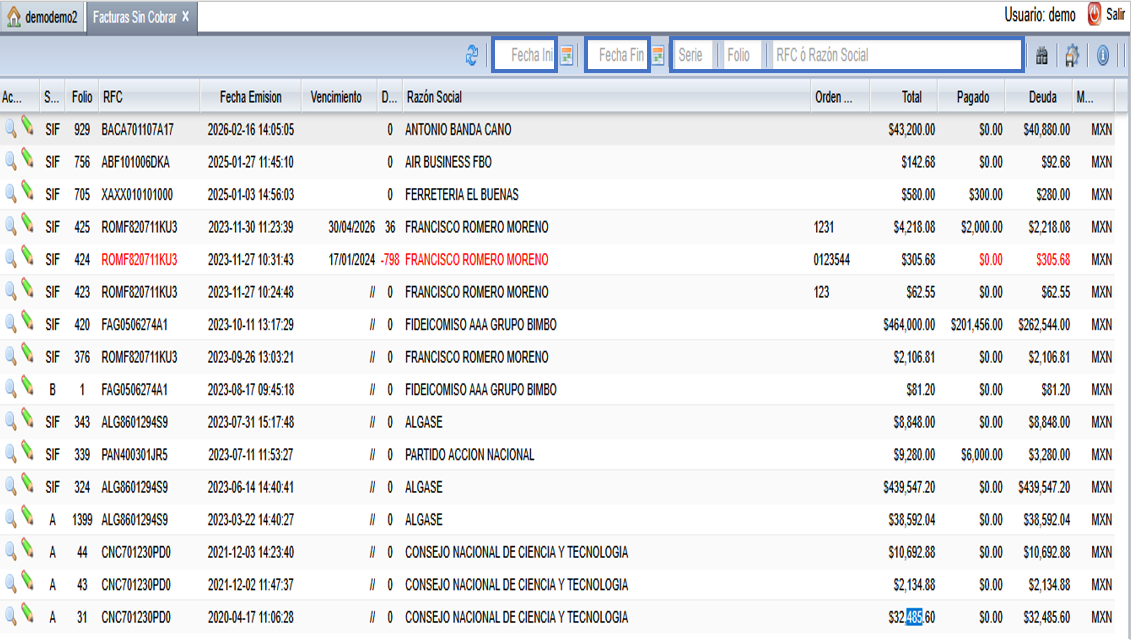
Task: Click the total $464,000.00 cell
Action: click(x=909, y=325)
